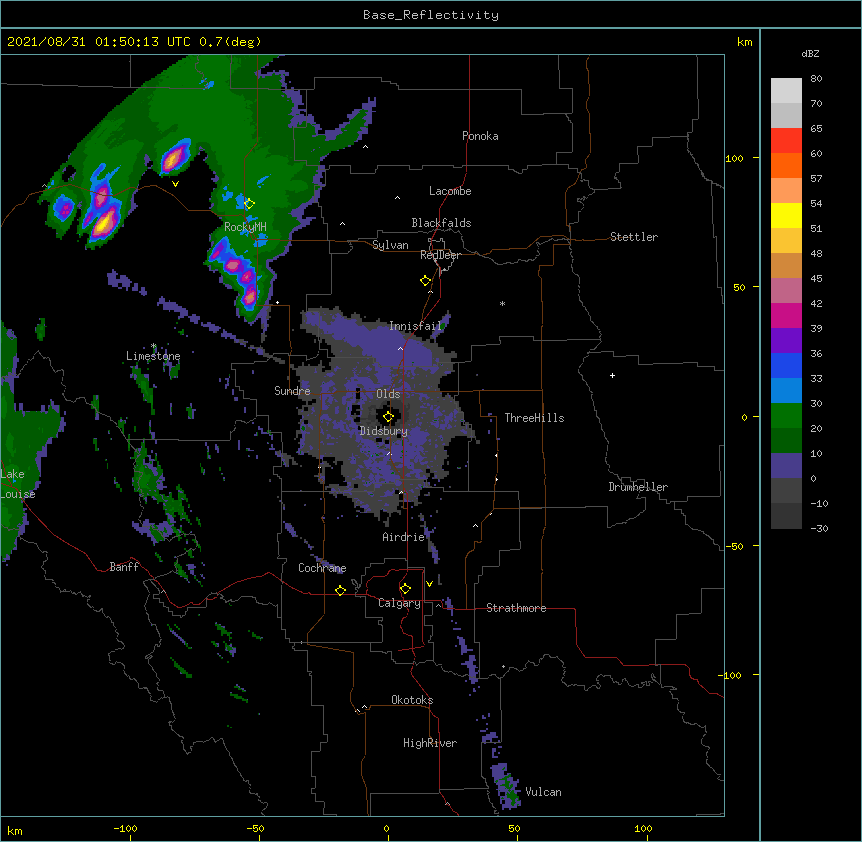Click the Vulcan label
Viewport: 862px width, 842px height.
(543, 792)
